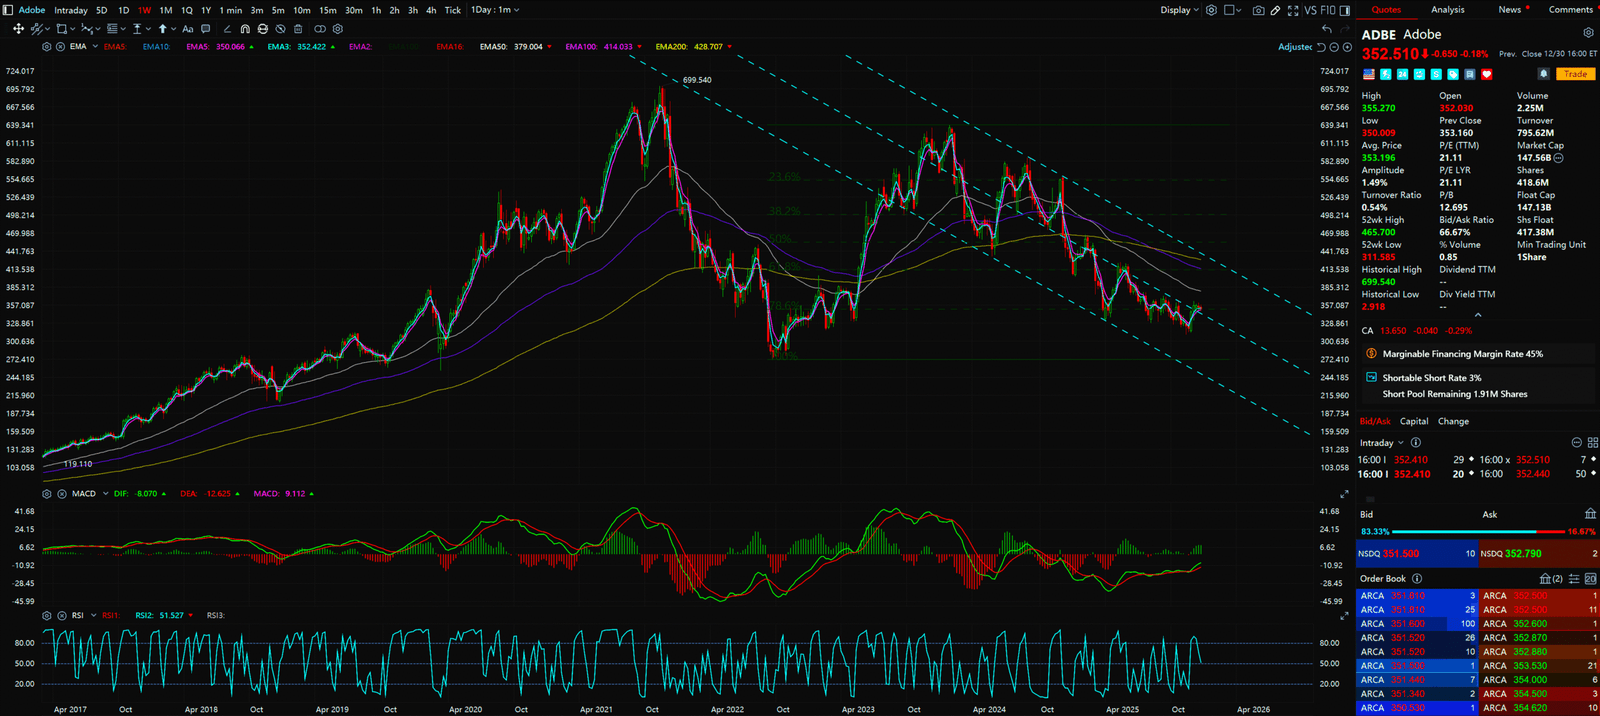Screen dimensions: 1600x716
Task: Open order book filter settings icon
Action: pyautogui.click(x=1574, y=579)
